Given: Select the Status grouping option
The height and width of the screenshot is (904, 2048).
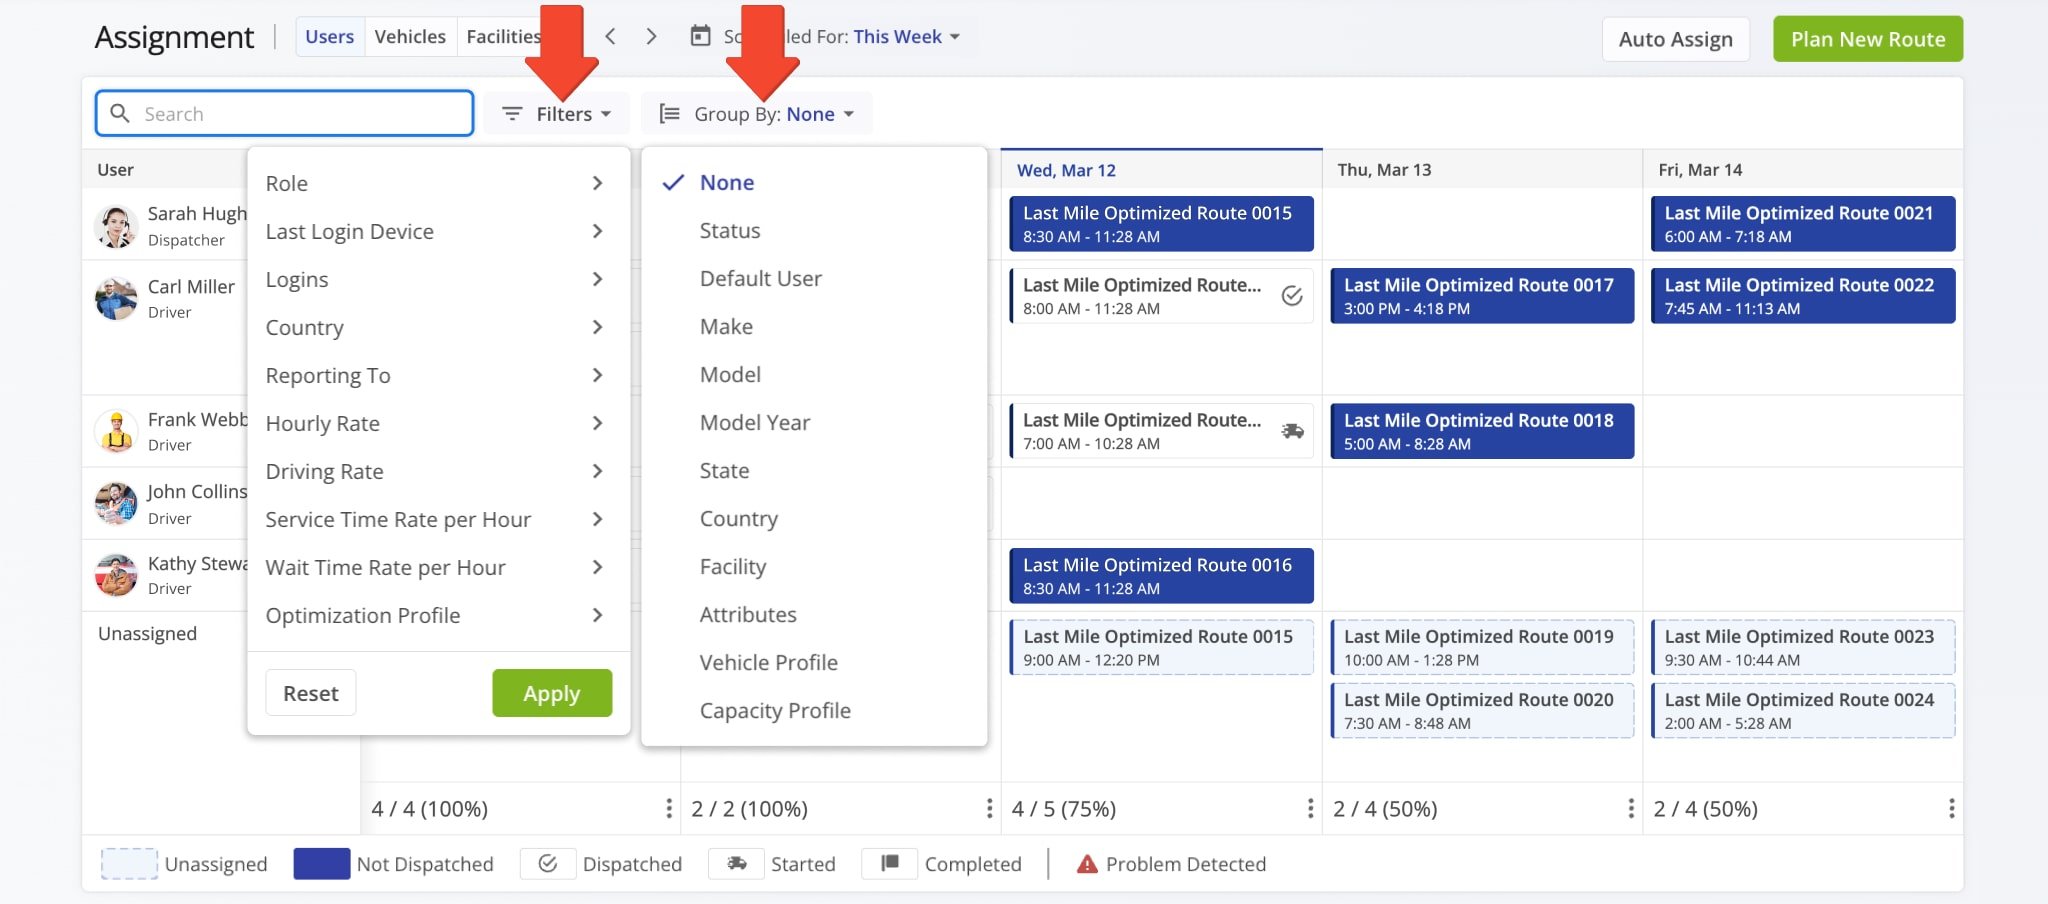Looking at the screenshot, I should click(x=729, y=230).
